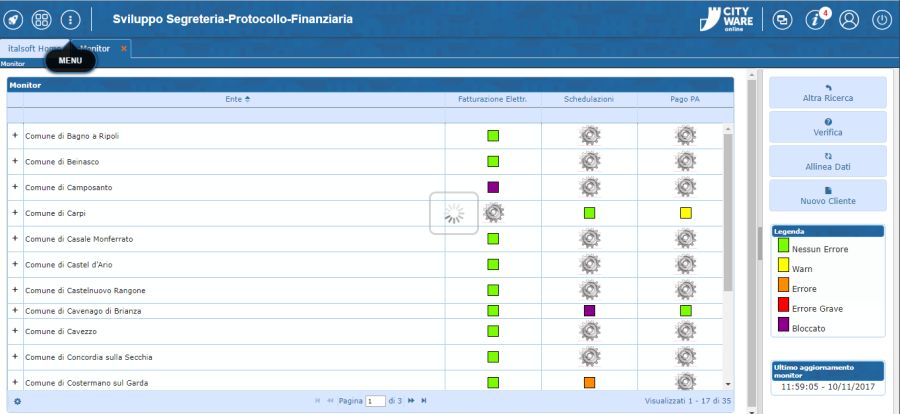
Task: Click the rocket launcher icon in header
Action: [14, 19]
